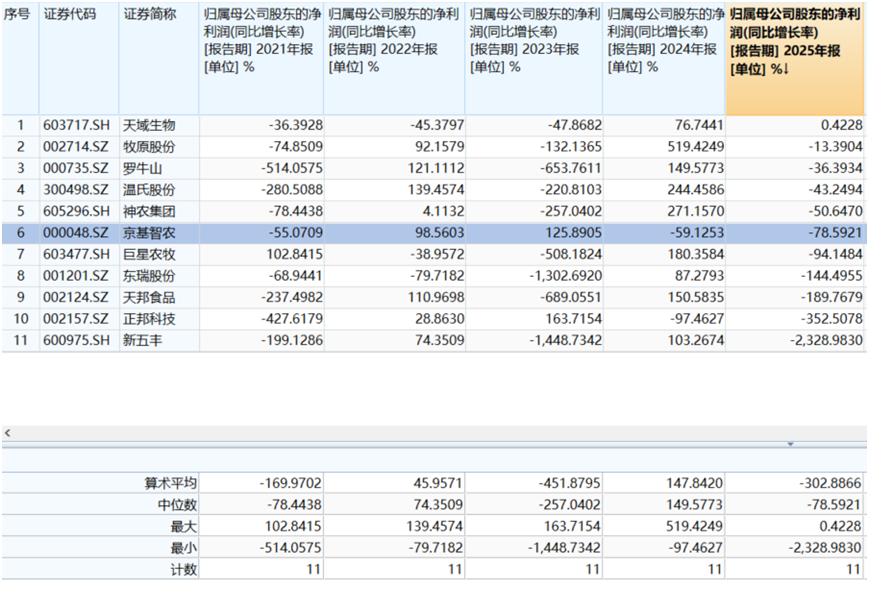Viewport: 869px width, 590px height.
Task: Click the value -352.5078 for 正邦科技
Action: point(831,319)
